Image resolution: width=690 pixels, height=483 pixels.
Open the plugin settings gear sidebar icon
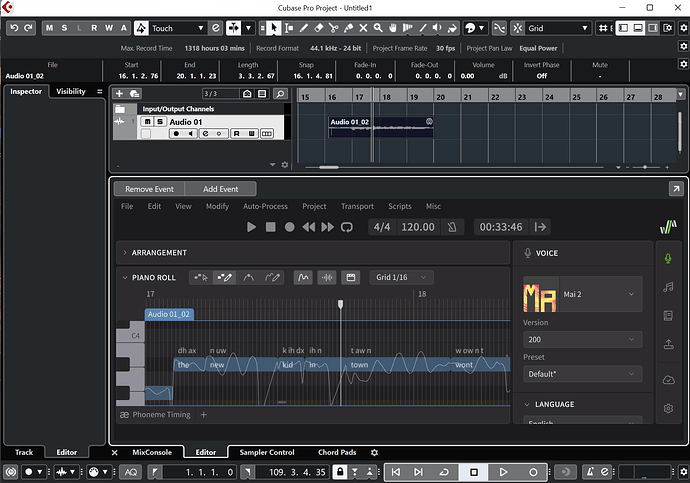coord(668,408)
